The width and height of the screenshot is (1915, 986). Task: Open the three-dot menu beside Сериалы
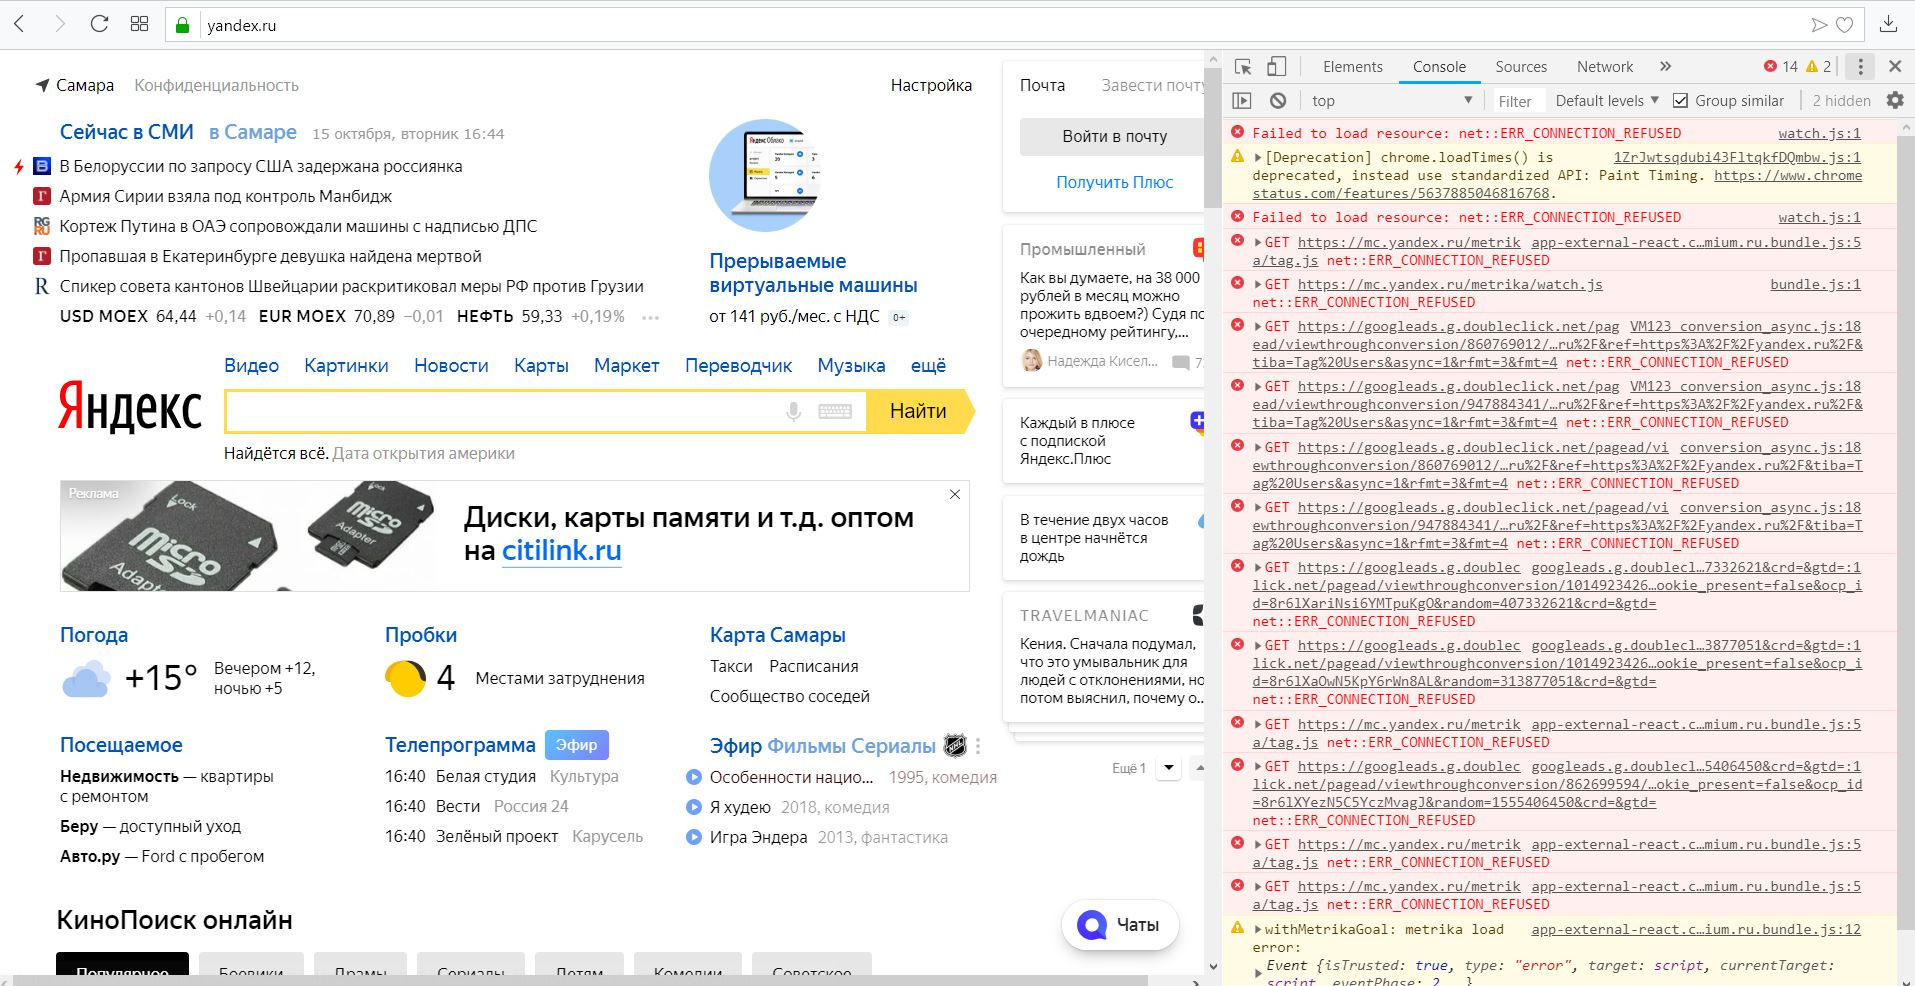[x=978, y=746]
